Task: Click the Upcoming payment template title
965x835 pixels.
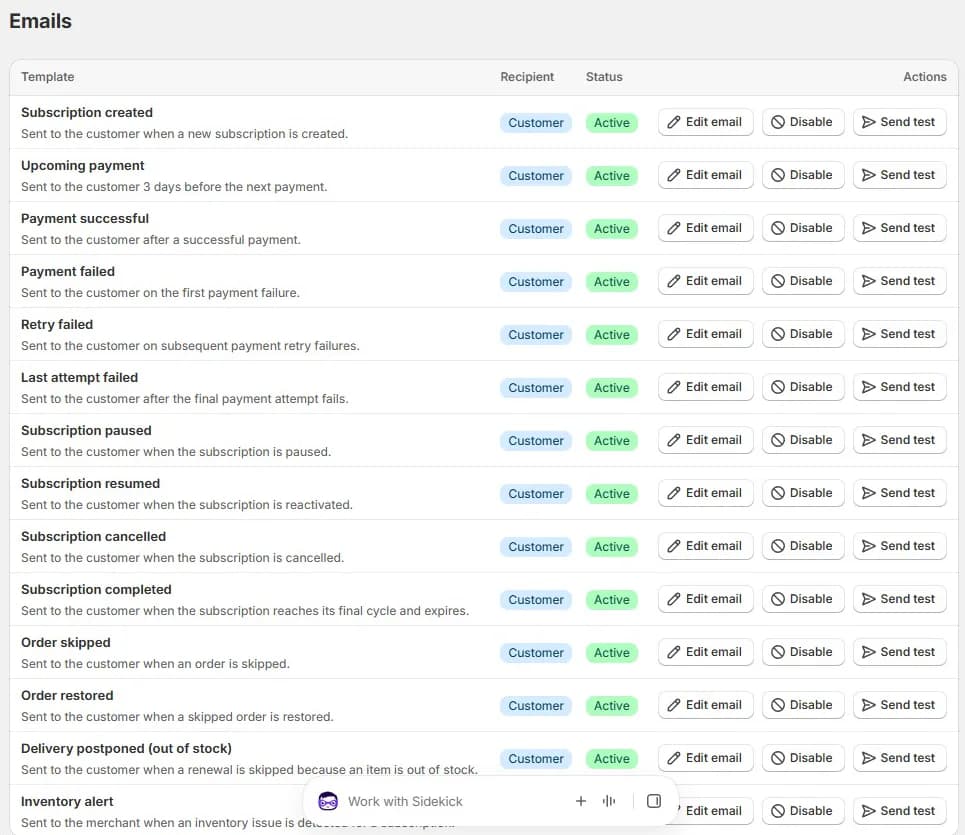Action: coord(82,166)
